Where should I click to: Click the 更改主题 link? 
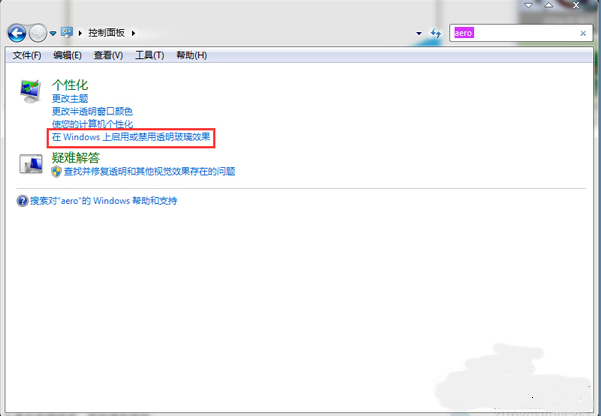coord(70,98)
